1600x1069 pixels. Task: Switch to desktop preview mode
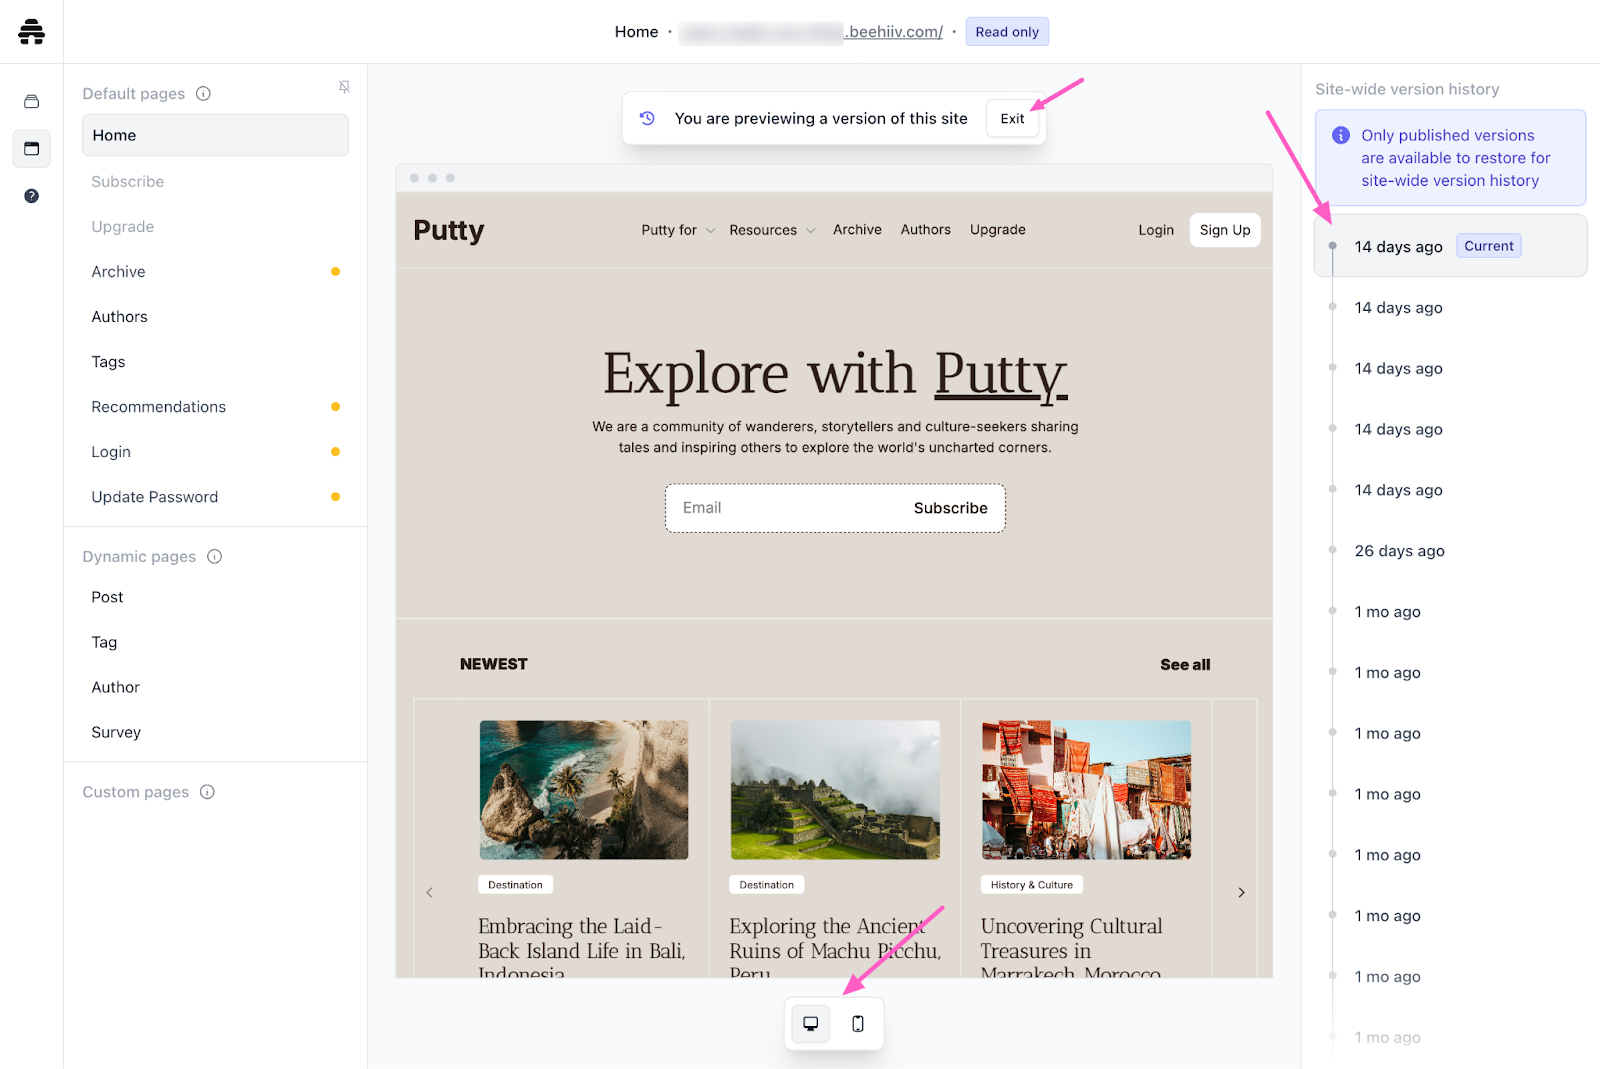811,1024
